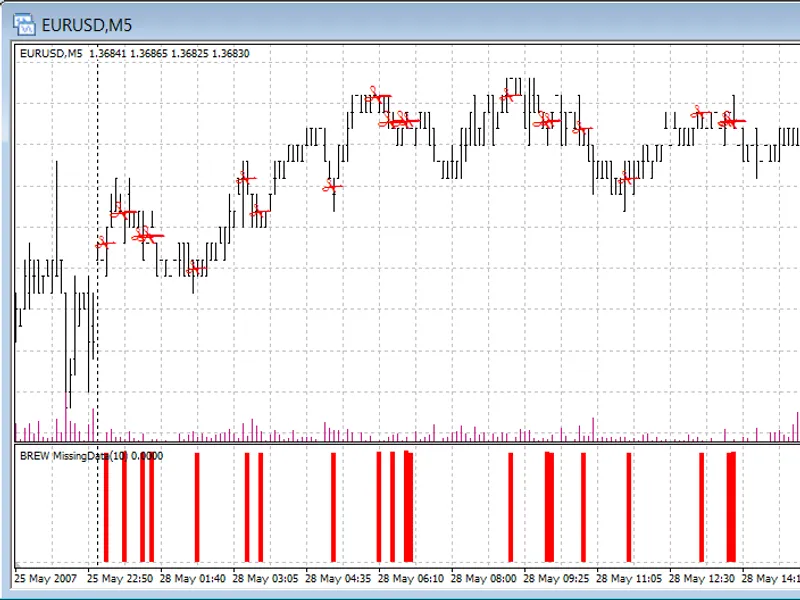Select the OHLC text '1.36841 1.36865 1.36825 1.36830'
Viewport: 800px width, 600px height.
coord(169,53)
